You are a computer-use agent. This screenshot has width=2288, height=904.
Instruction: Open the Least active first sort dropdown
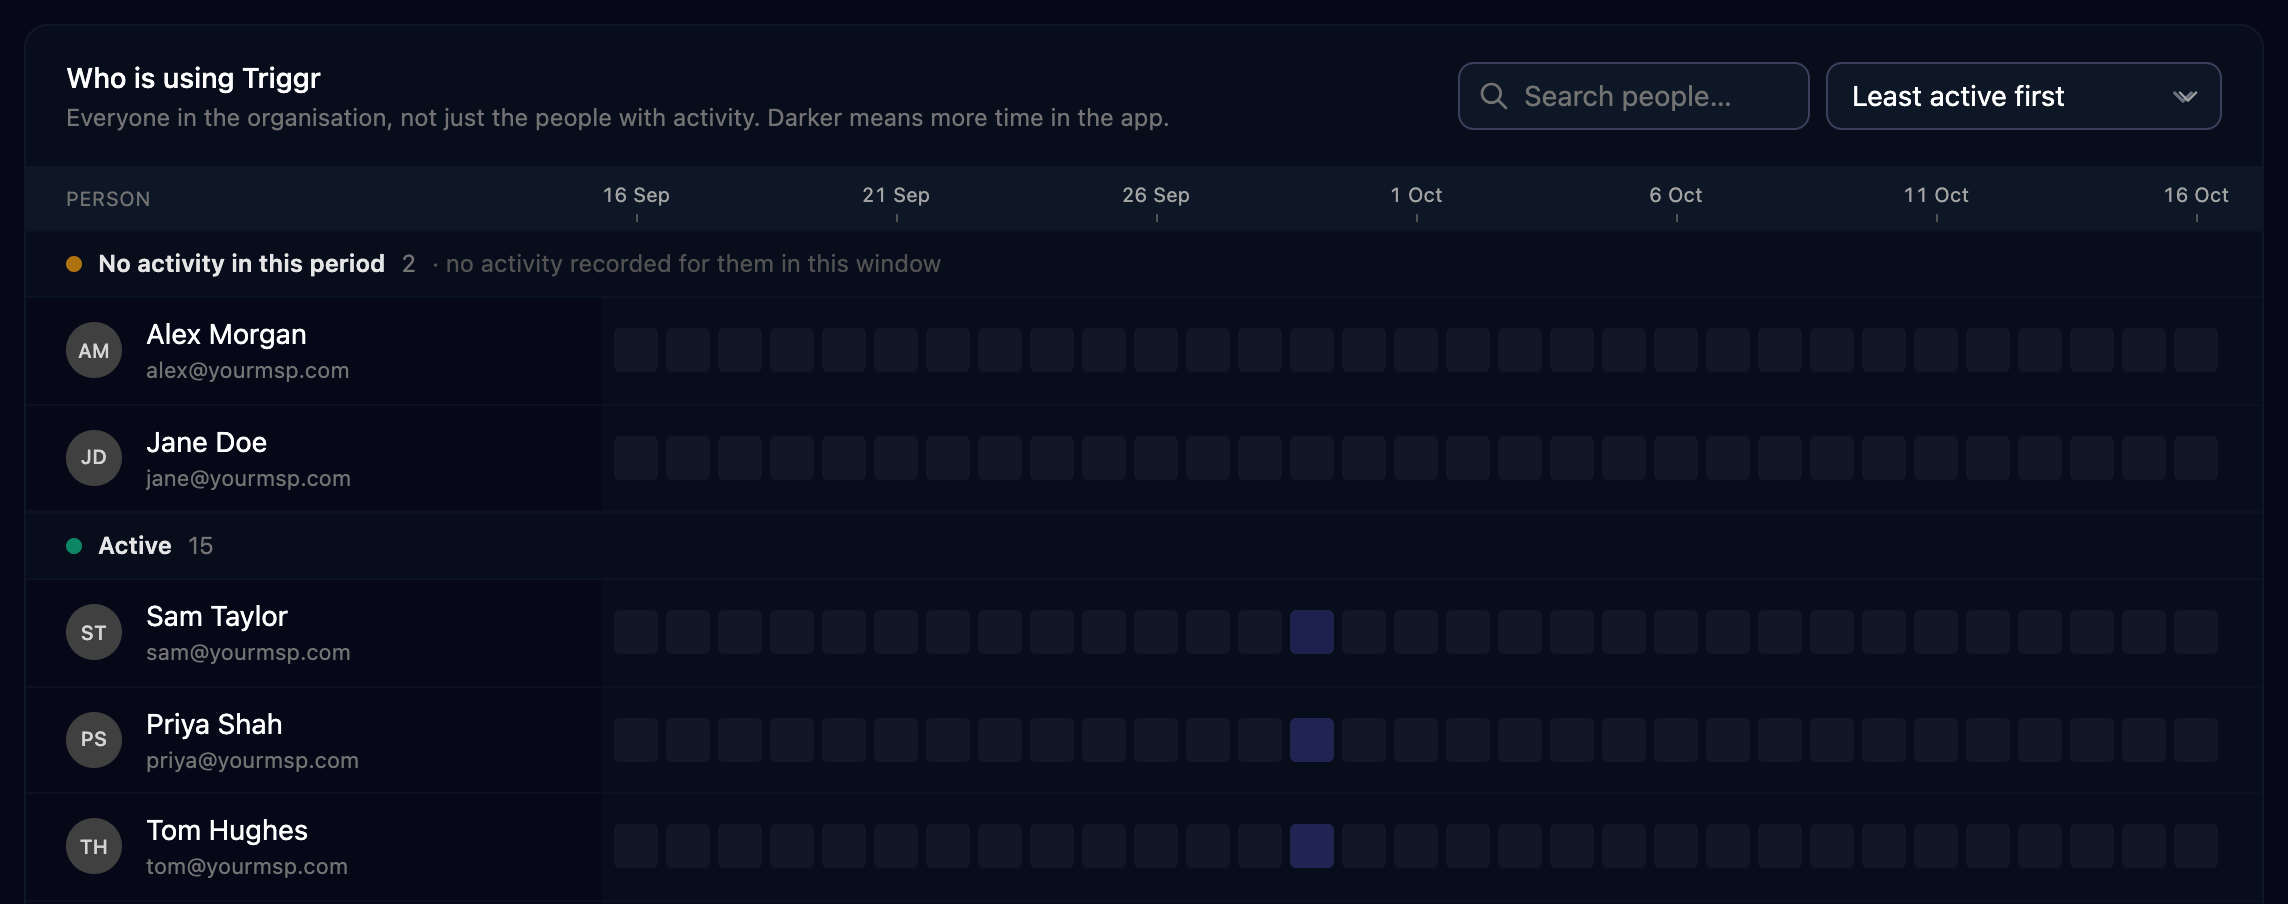click(2023, 96)
